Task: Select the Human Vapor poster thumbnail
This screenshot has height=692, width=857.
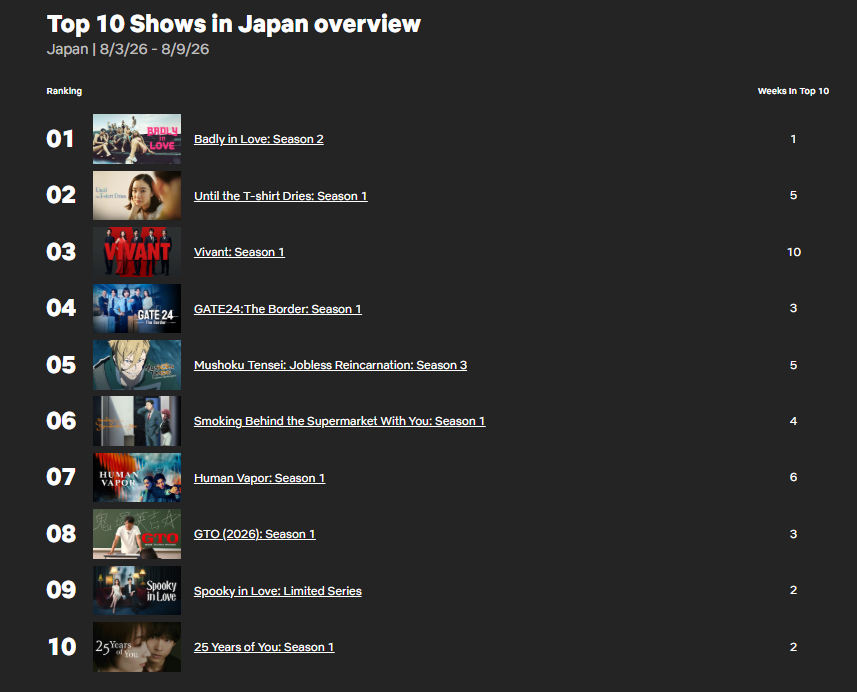Action: click(x=137, y=477)
